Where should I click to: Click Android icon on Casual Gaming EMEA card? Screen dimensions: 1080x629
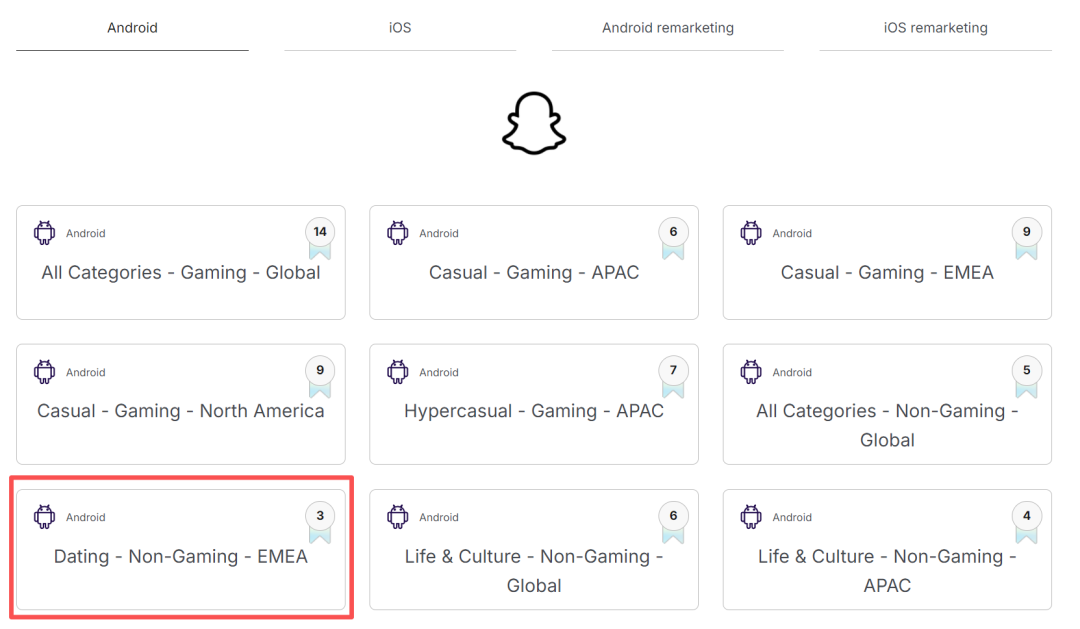point(751,233)
